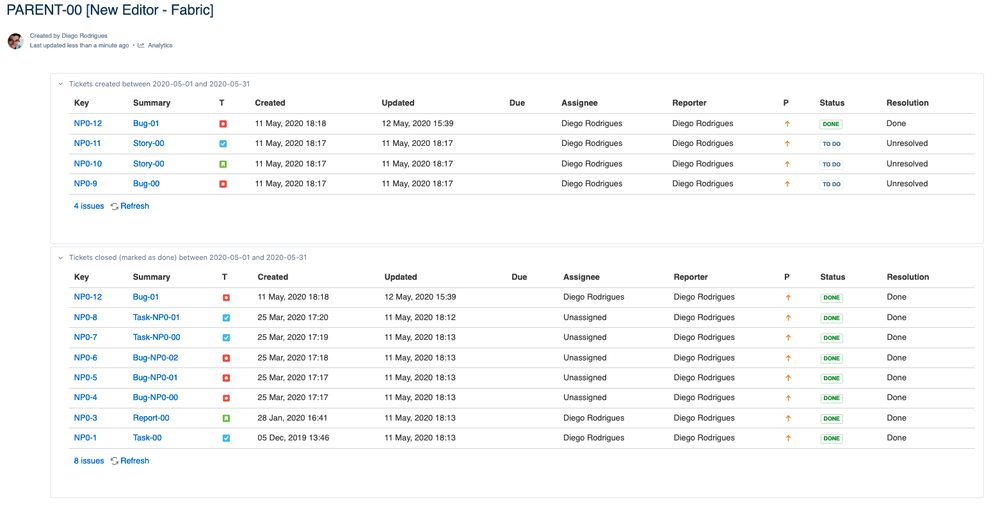Image resolution: width=998 pixels, height=516 pixels.
Task: Open the '4 issues' link
Action: tap(88, 206)
